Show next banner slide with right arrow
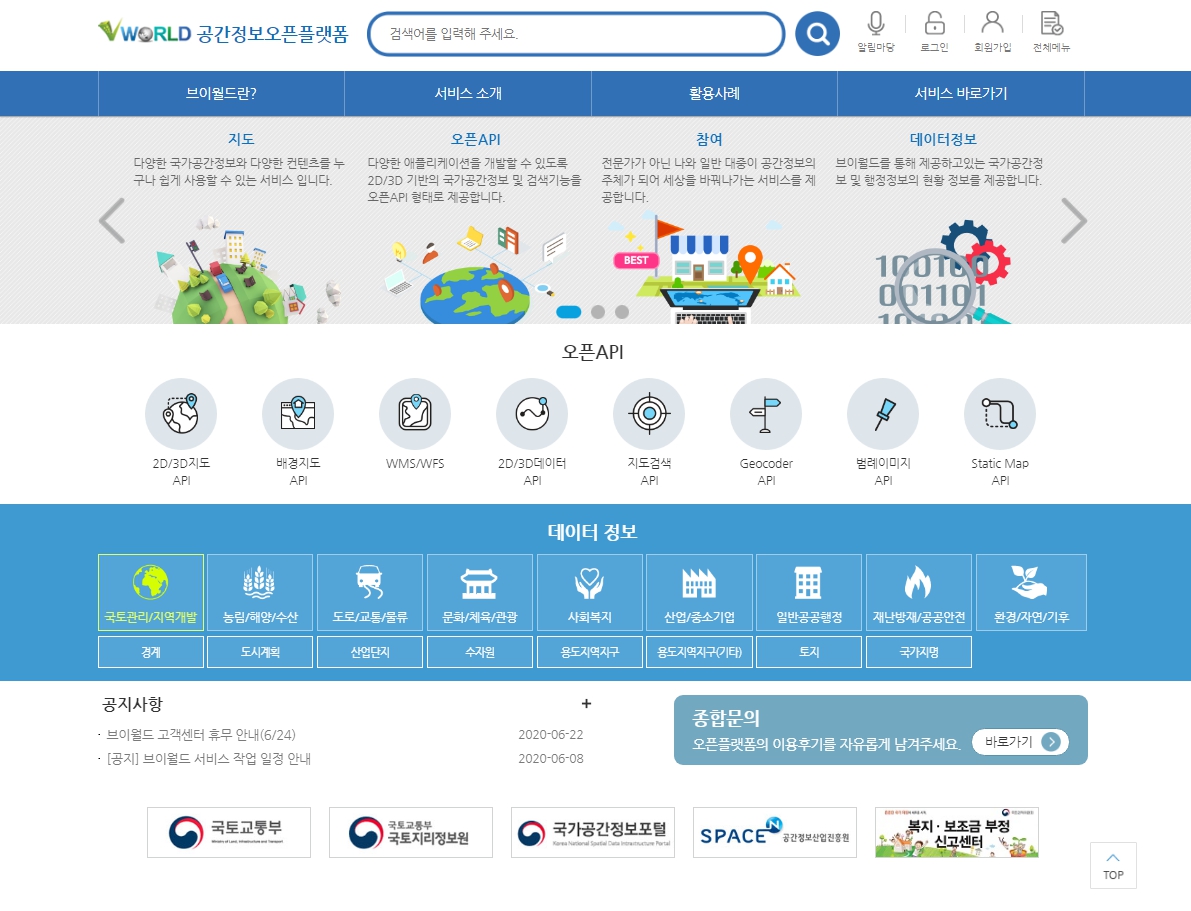Image resolution: width=1191 pixels, height=911 pixels. 1073,220
